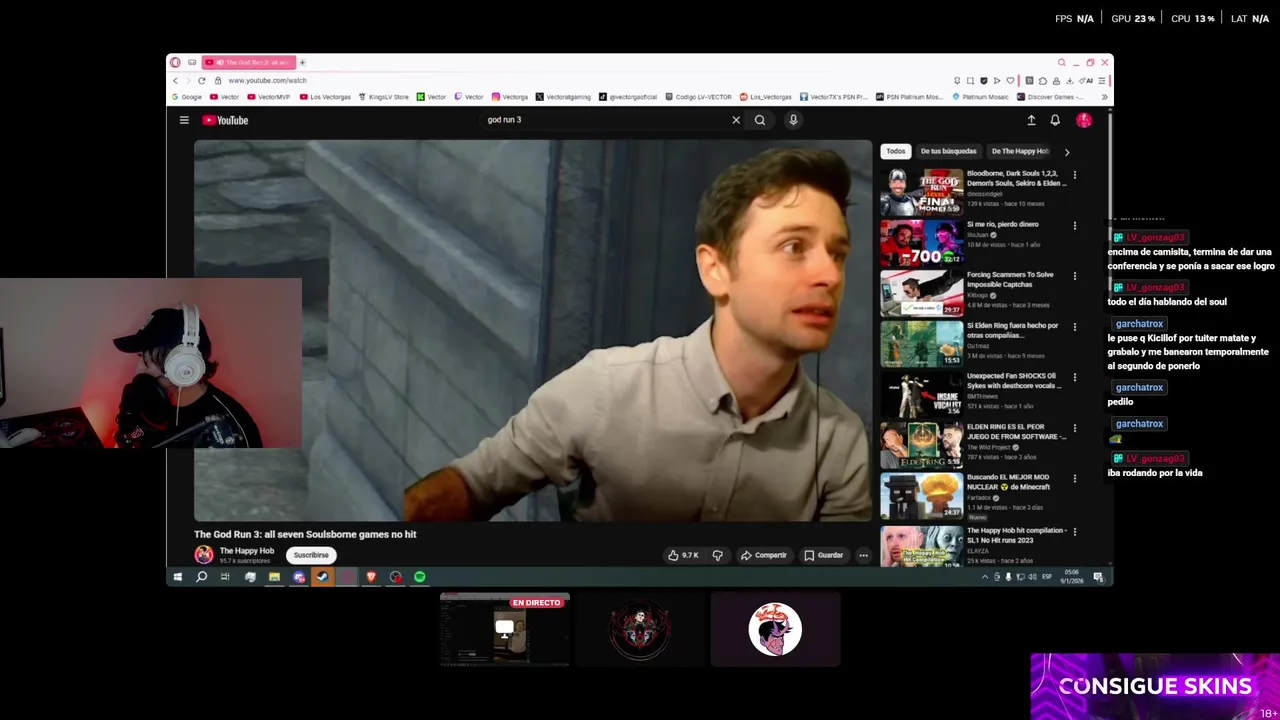Open options for Forcing Scammers video
Image resolution: width=1280 pixels, height=720 pixels.
(1075, 276)
